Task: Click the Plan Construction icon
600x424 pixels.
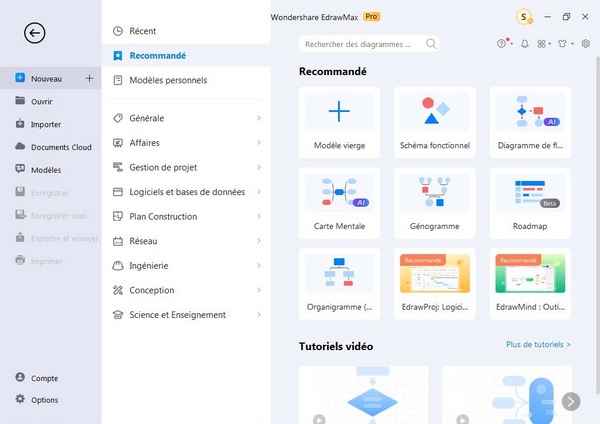Action: click(118, 216)
